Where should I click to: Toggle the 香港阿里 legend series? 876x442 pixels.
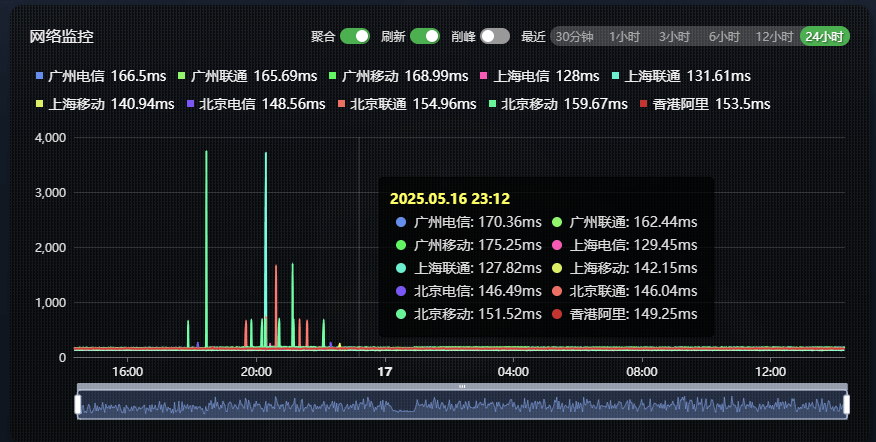click(x=705, y=104)
